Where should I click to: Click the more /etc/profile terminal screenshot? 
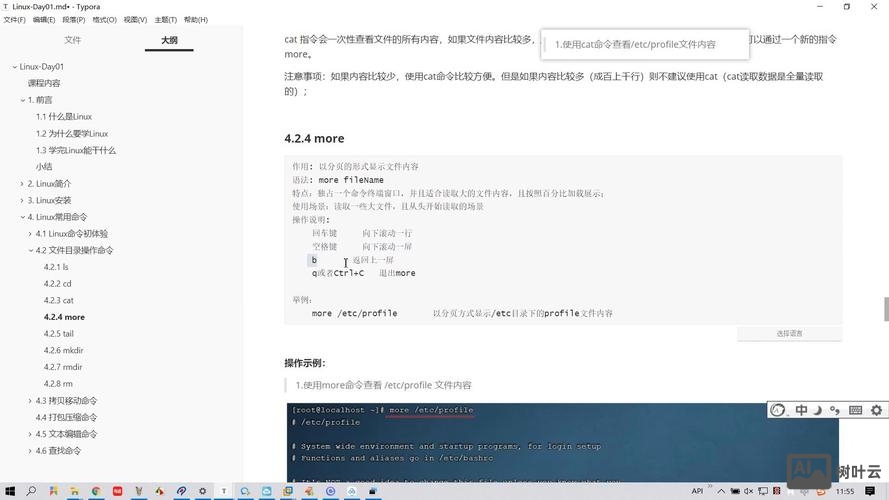coord(562,443)
